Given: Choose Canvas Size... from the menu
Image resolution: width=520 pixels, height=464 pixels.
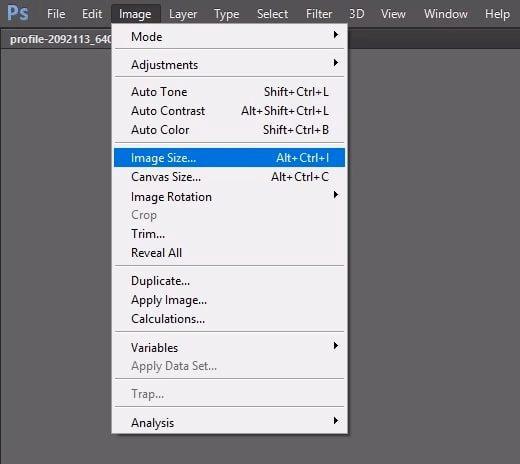Looking at the screenshot, I should click(229, 177).
